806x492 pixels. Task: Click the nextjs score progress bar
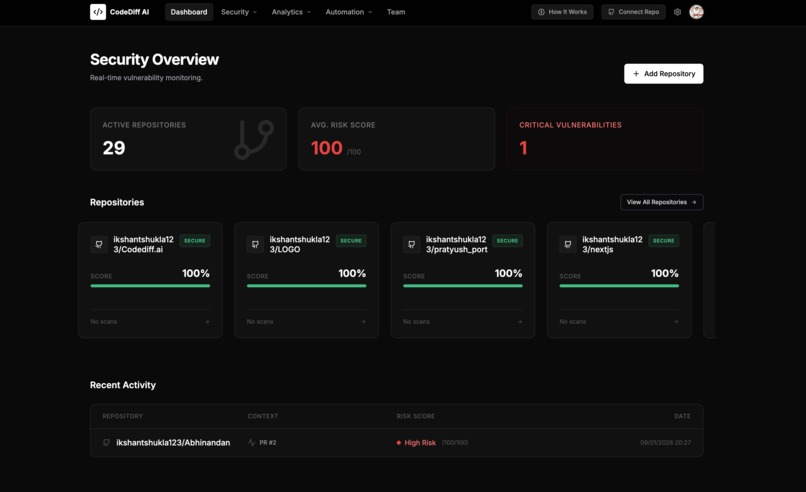coord(619,286)
